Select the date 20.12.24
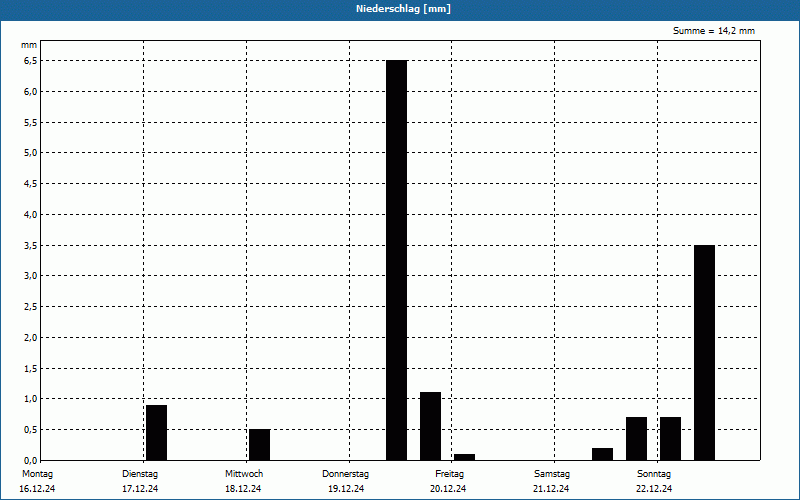This screenshot has height=500, width=800. click(x=448, y=489)
